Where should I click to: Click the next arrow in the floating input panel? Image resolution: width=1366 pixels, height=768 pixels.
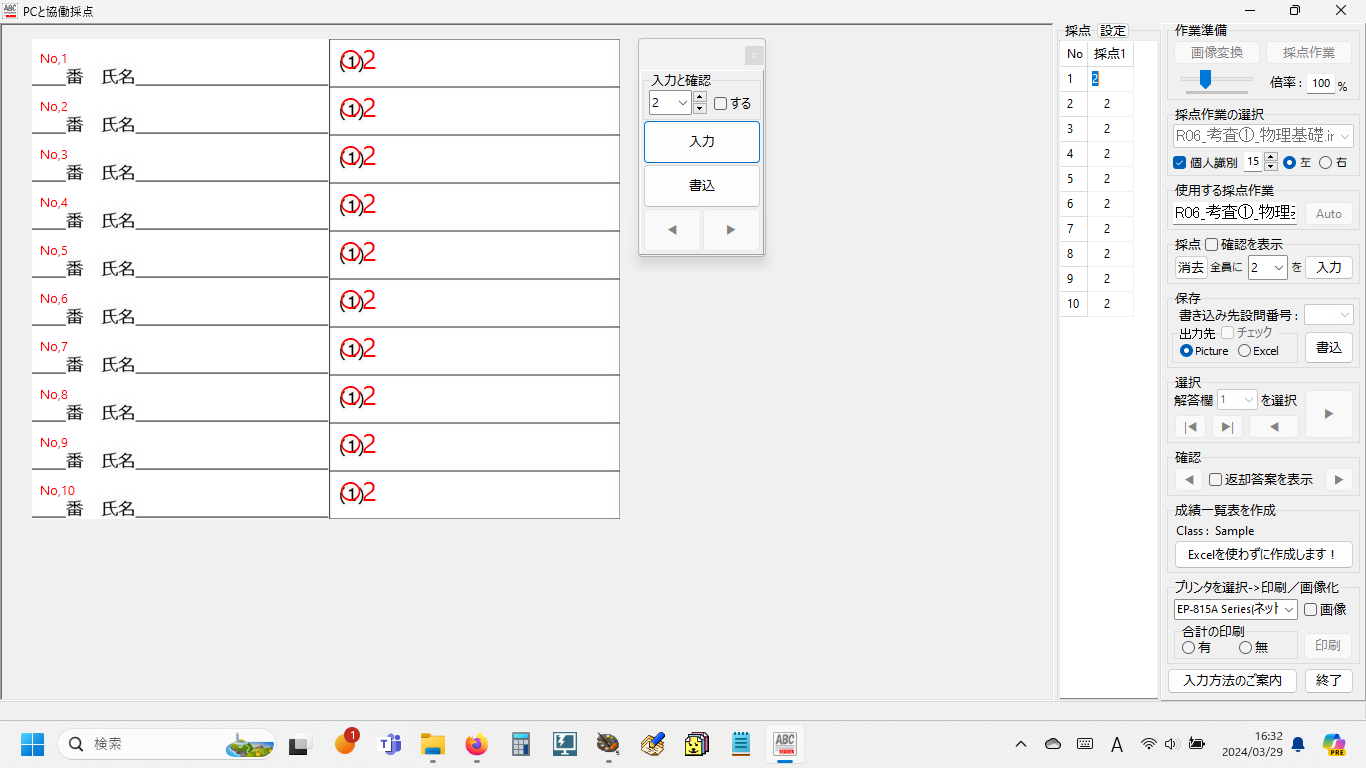[731, 230]
